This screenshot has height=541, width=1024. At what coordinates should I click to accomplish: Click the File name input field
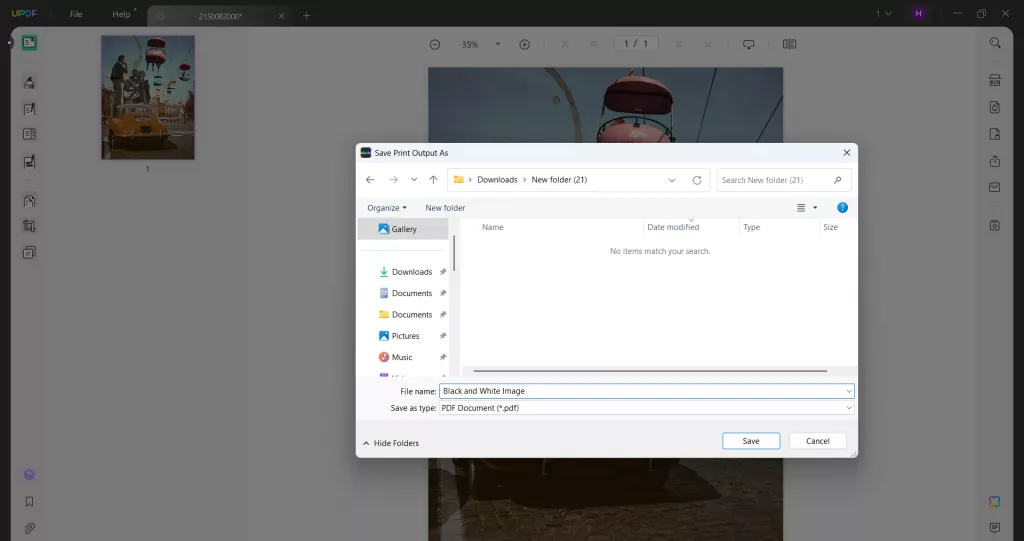(647, 391)
